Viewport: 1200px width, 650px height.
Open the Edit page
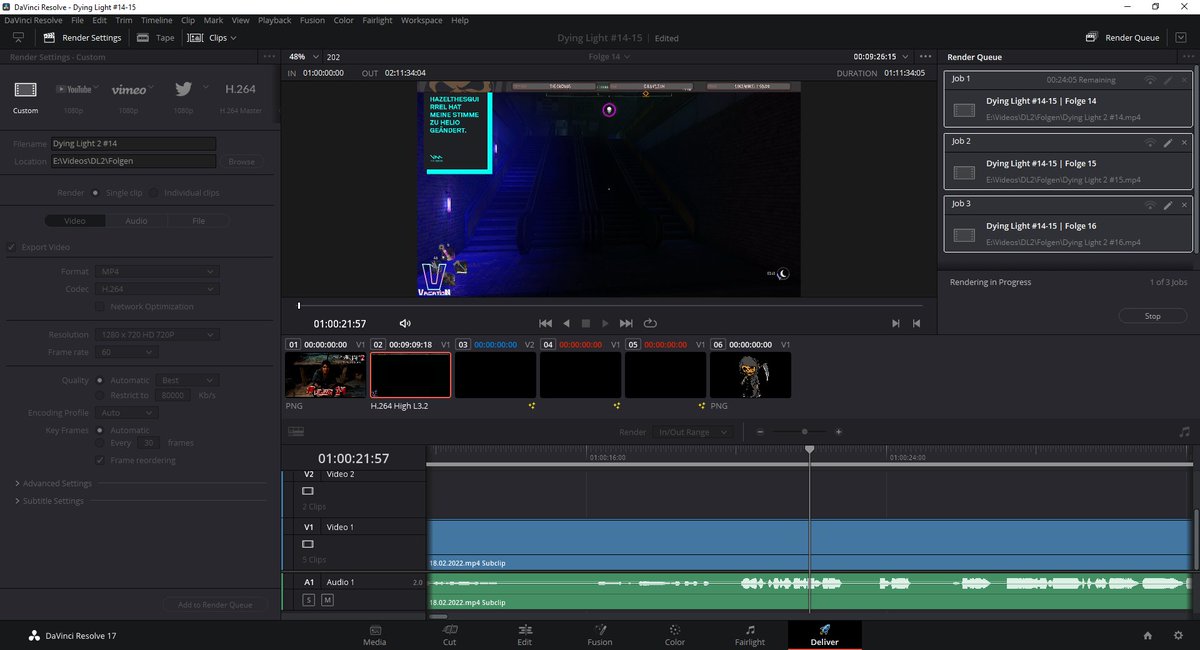pos(524,634)
